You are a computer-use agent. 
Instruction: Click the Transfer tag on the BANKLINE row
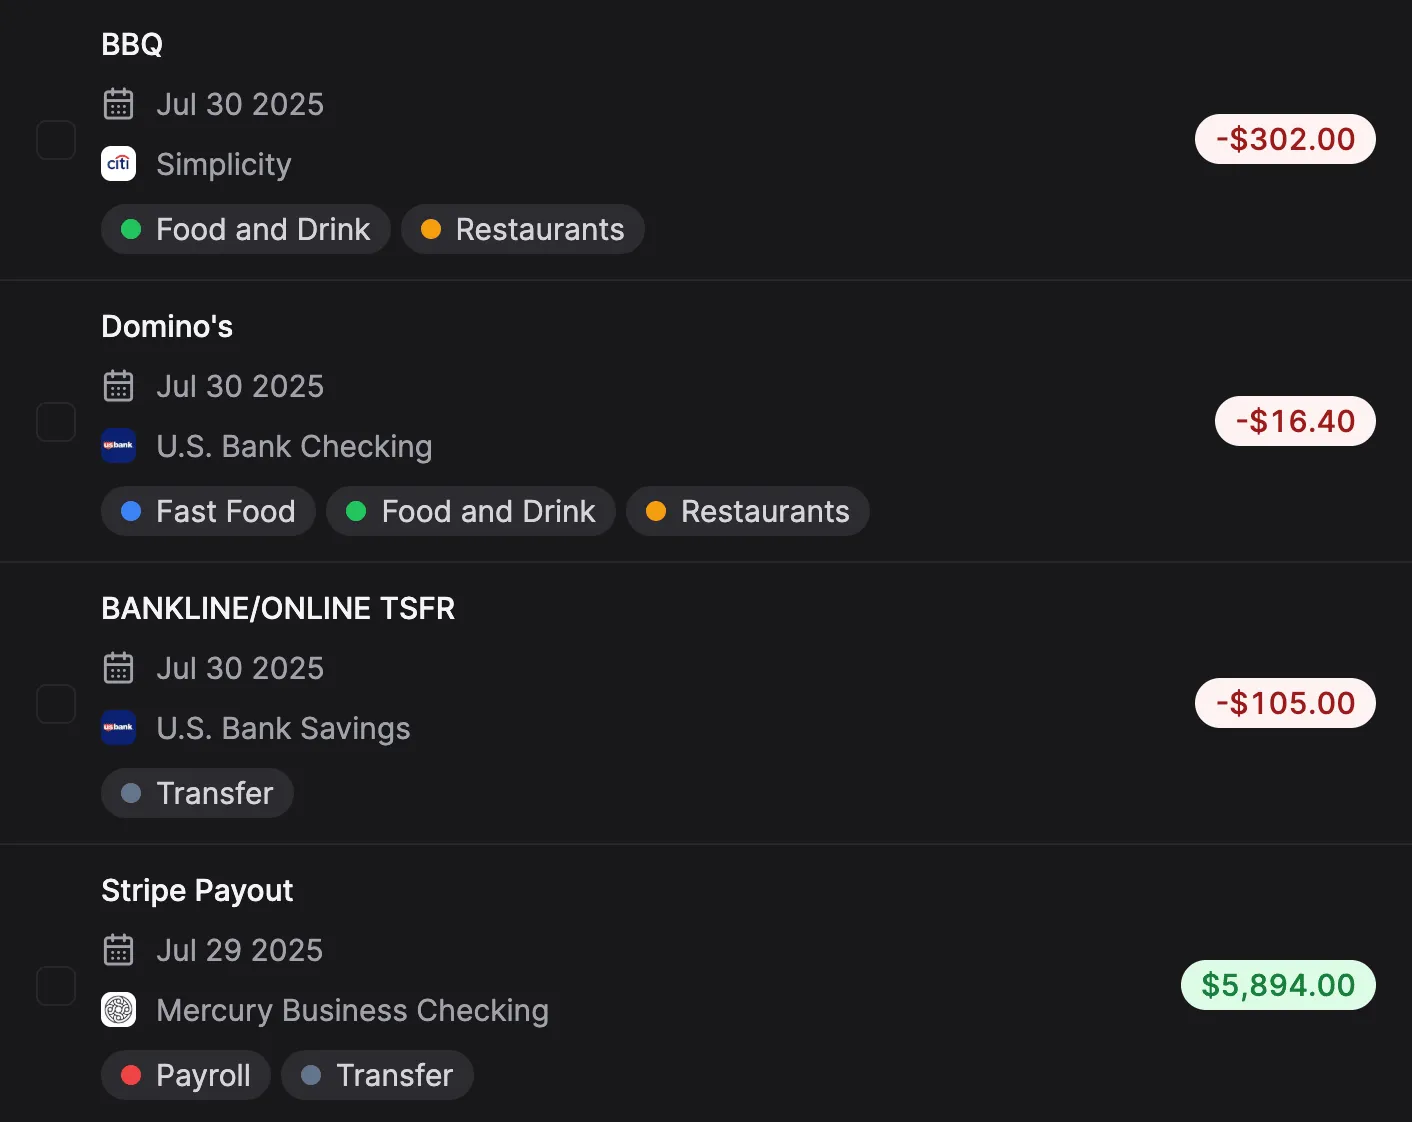[197, 792]
